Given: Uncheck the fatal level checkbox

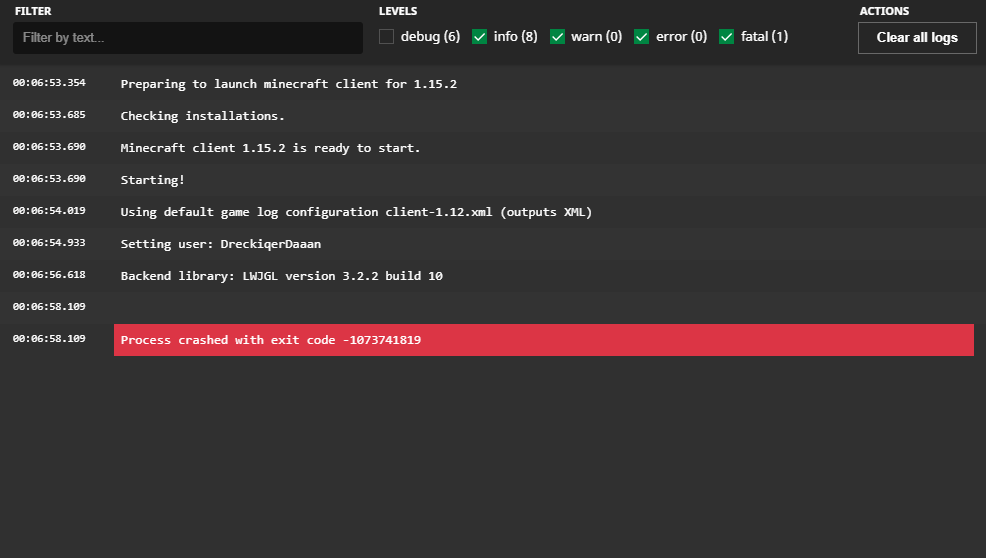Looking at the screenshot, I should point(727,37).
